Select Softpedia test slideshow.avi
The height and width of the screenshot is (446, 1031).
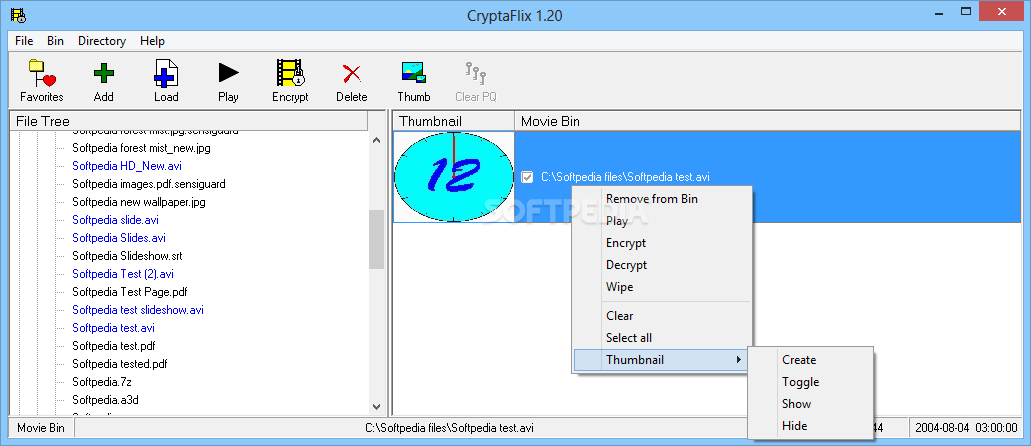[138, 310]
